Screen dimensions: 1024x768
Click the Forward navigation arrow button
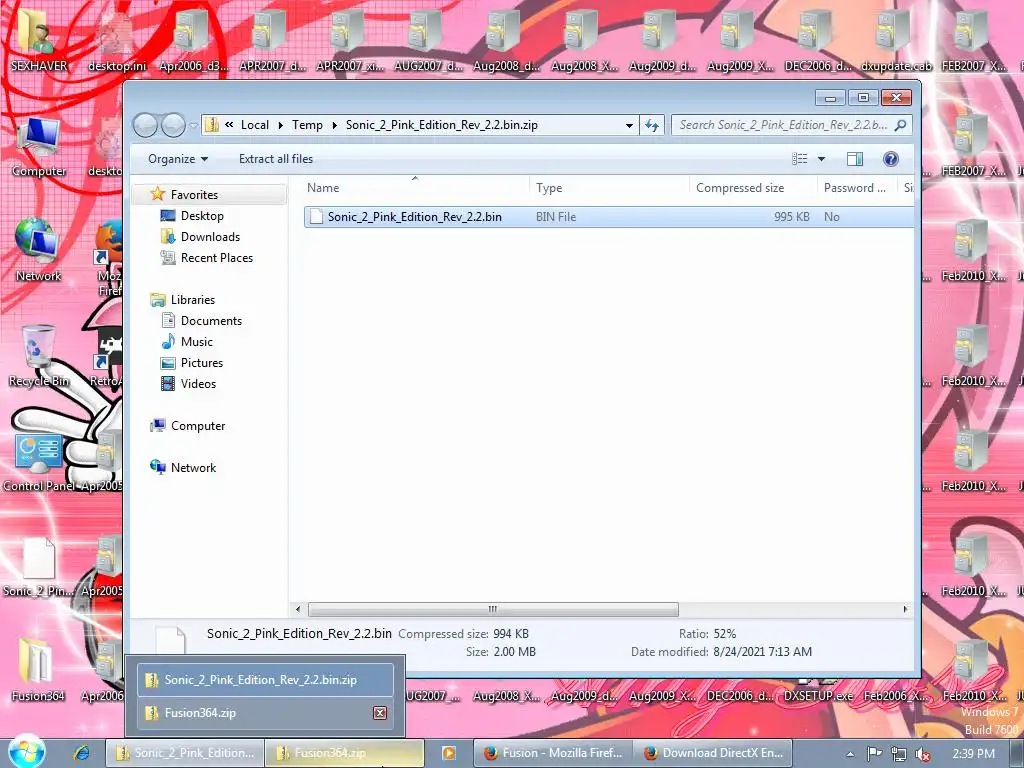(x=173, y=125)
